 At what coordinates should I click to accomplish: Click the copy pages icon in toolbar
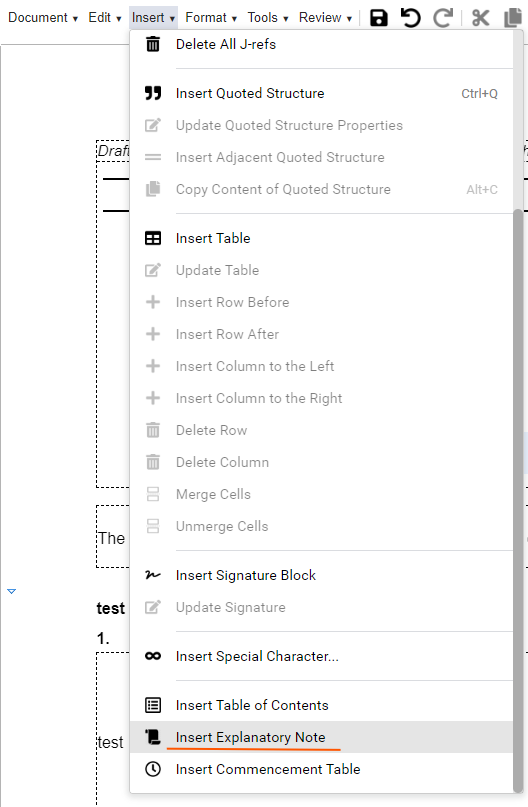click(x=513, y=18)
